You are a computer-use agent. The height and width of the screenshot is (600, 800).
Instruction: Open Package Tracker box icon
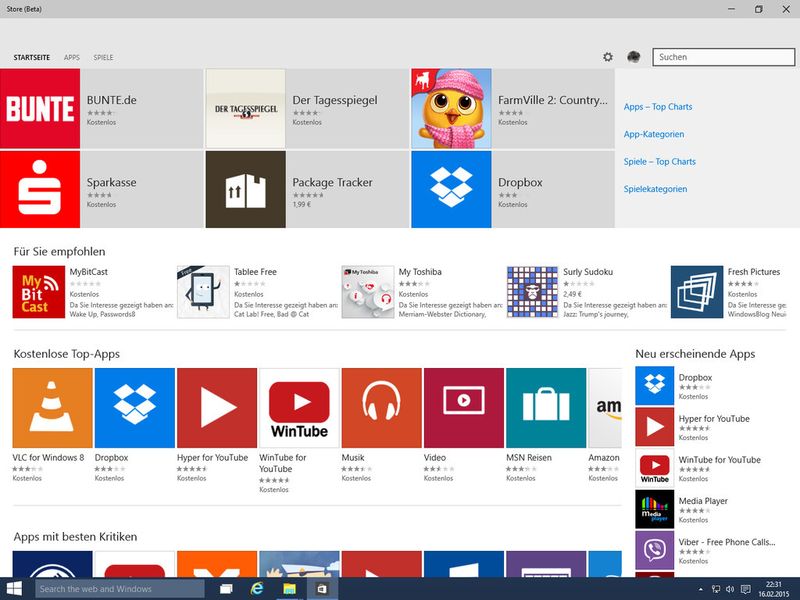pyautogui.click(x=245, y=189)
